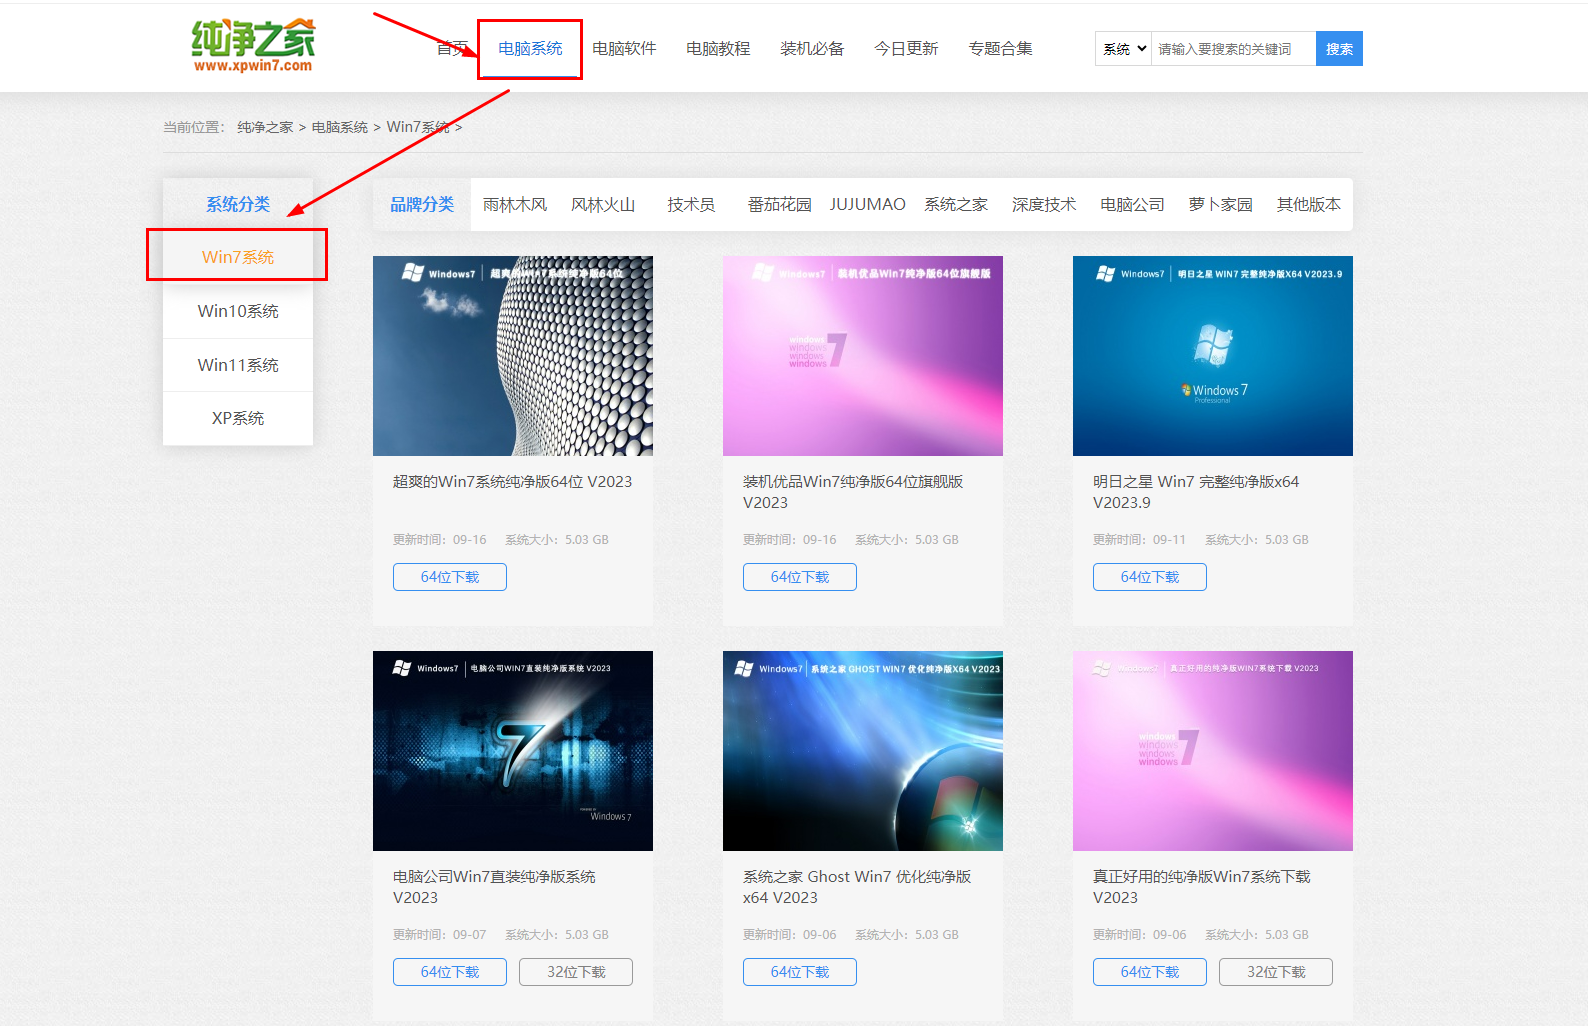This screenshot has width=1588, height=1026.
Task: Click 64位下载 for 装机优品Win7纯净版
Action: click(x=800, y=577)
